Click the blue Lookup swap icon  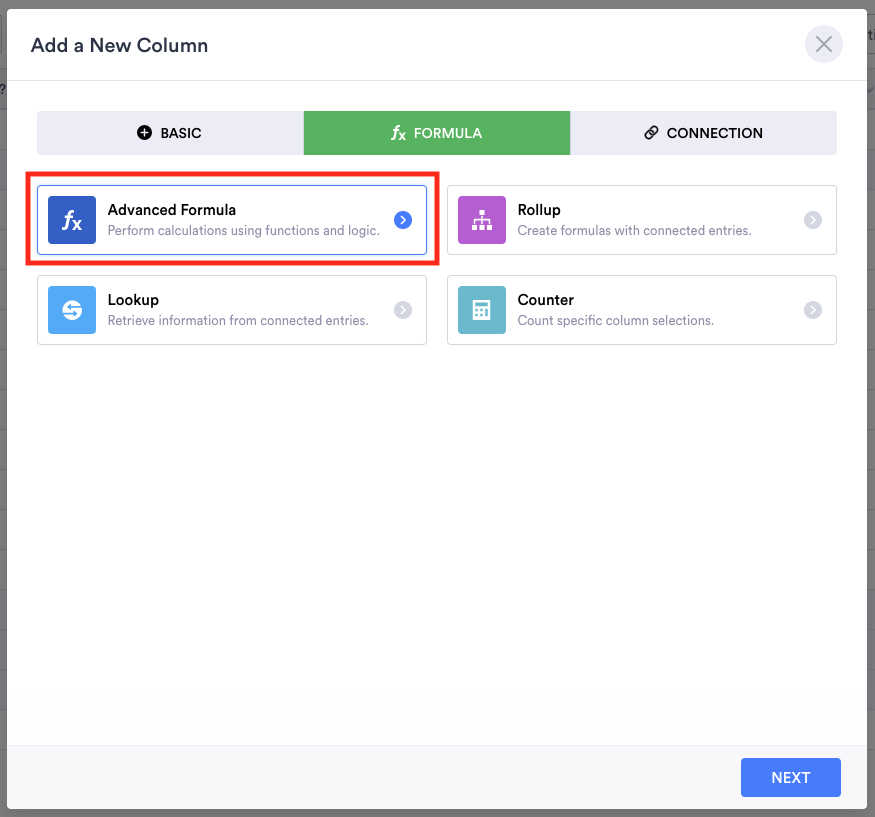[72, 310]
